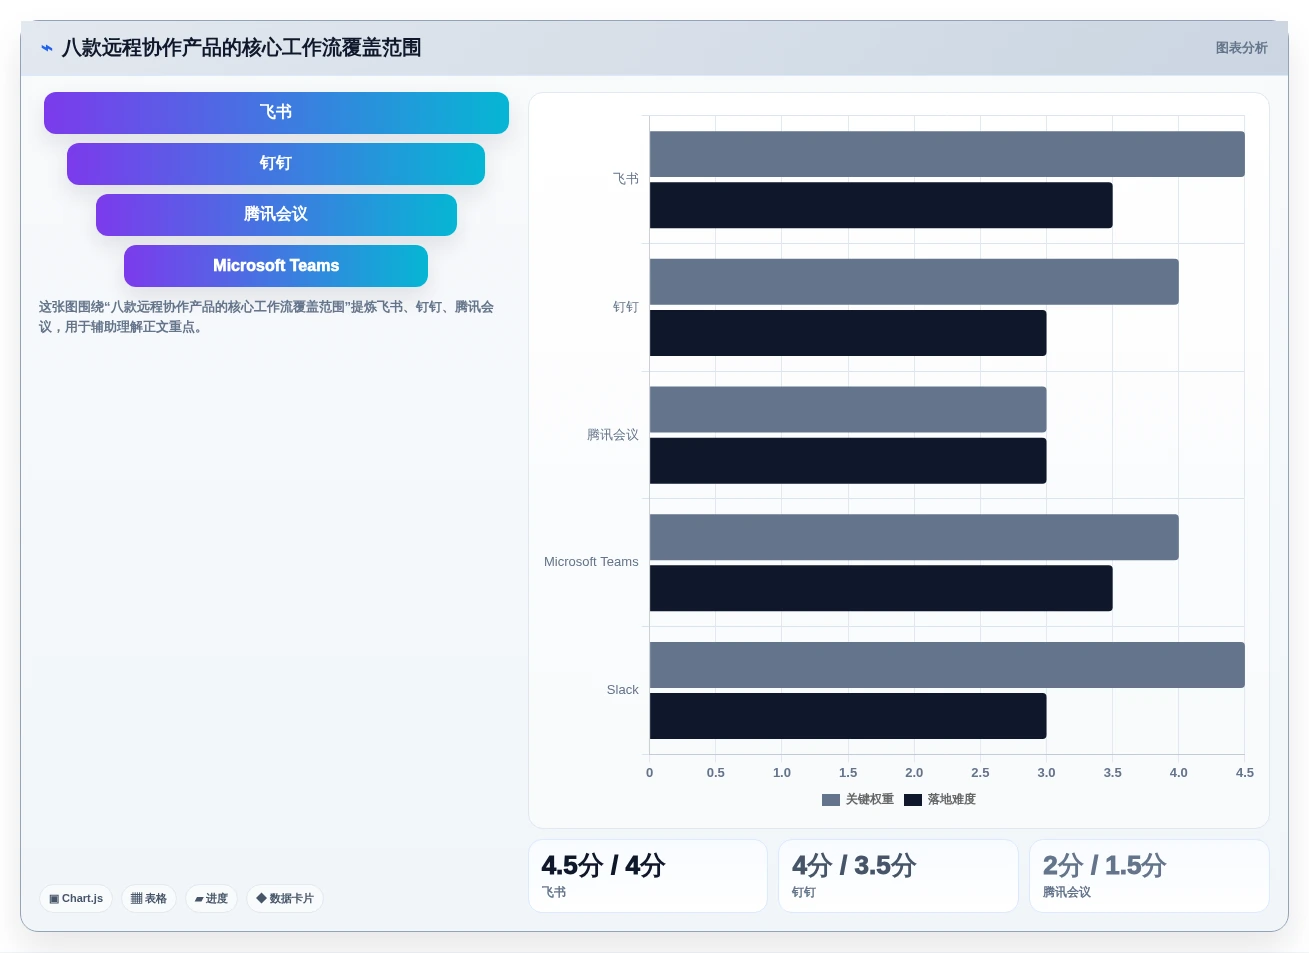
Task: Click the Slack y-axis label
Action: pyautogui.click(x=622, y=690)
